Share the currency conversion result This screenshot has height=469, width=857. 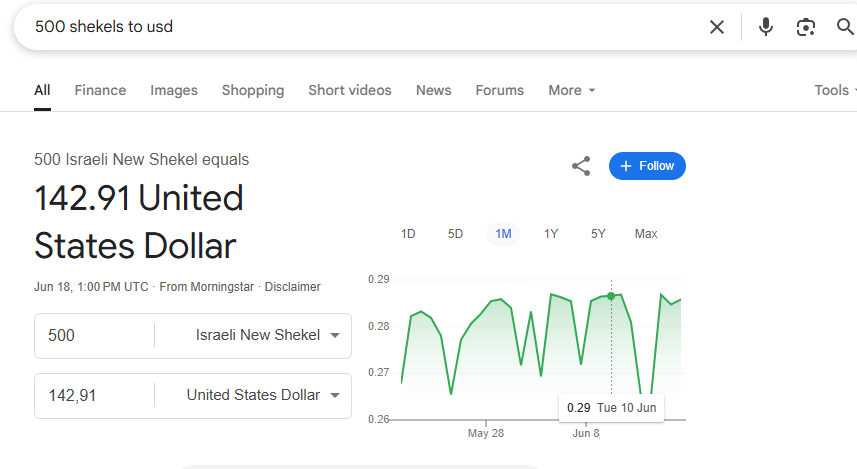click(x=581, y=166)
